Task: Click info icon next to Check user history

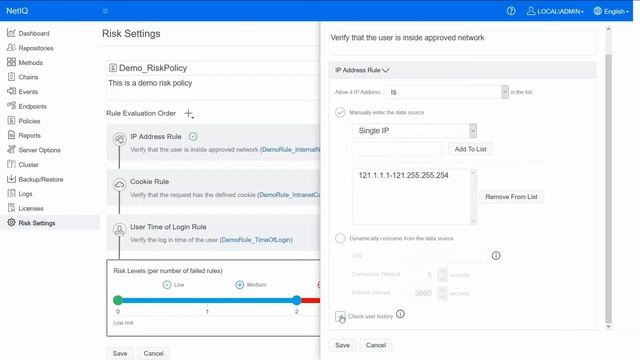Action: 400,314
